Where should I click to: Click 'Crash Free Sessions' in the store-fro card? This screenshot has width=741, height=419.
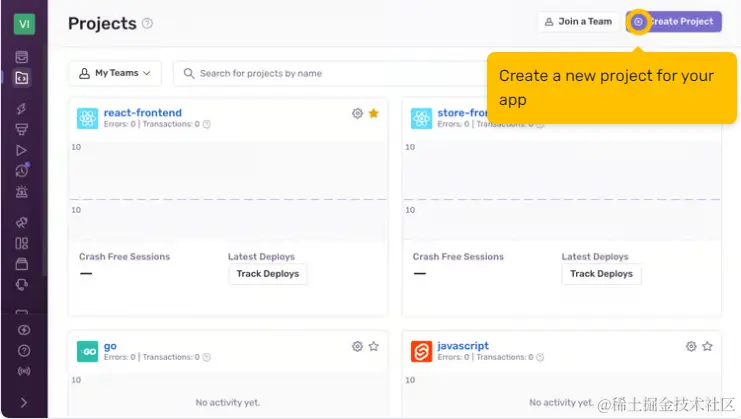point(458,257)
